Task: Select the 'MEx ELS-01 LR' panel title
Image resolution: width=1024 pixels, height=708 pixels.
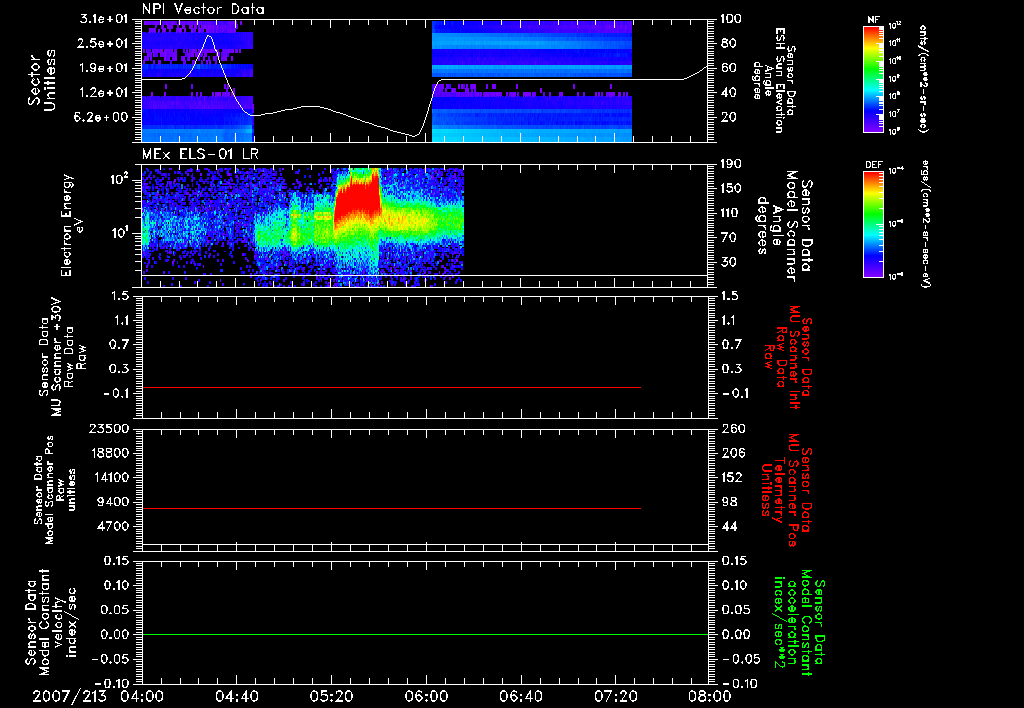Action: (x=200, y=154)
